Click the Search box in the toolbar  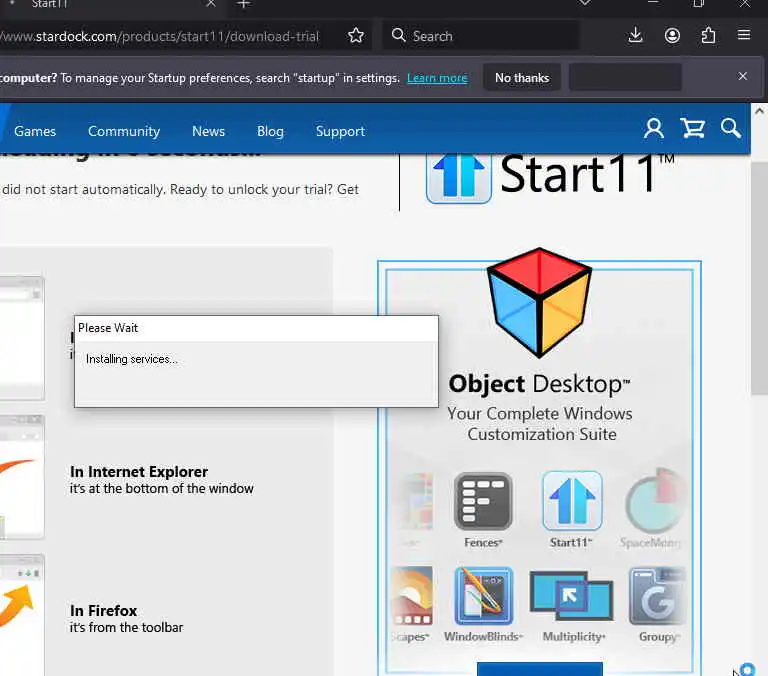(480, 35)
